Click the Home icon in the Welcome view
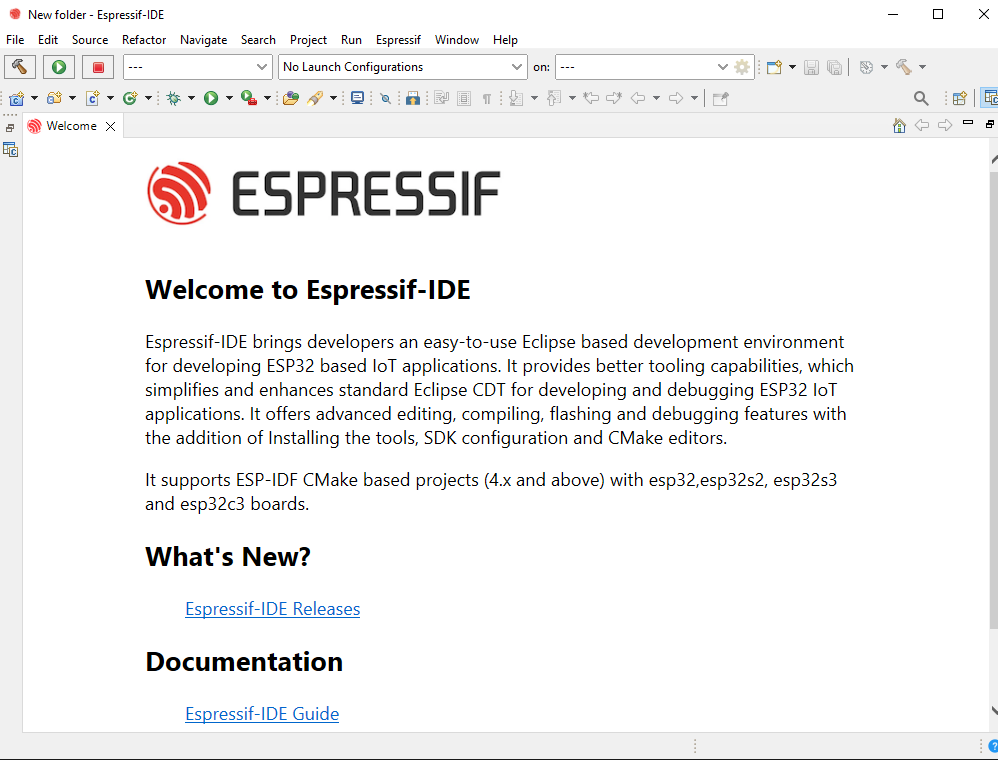Screen dimensions: 998x760 coord(899,125)
